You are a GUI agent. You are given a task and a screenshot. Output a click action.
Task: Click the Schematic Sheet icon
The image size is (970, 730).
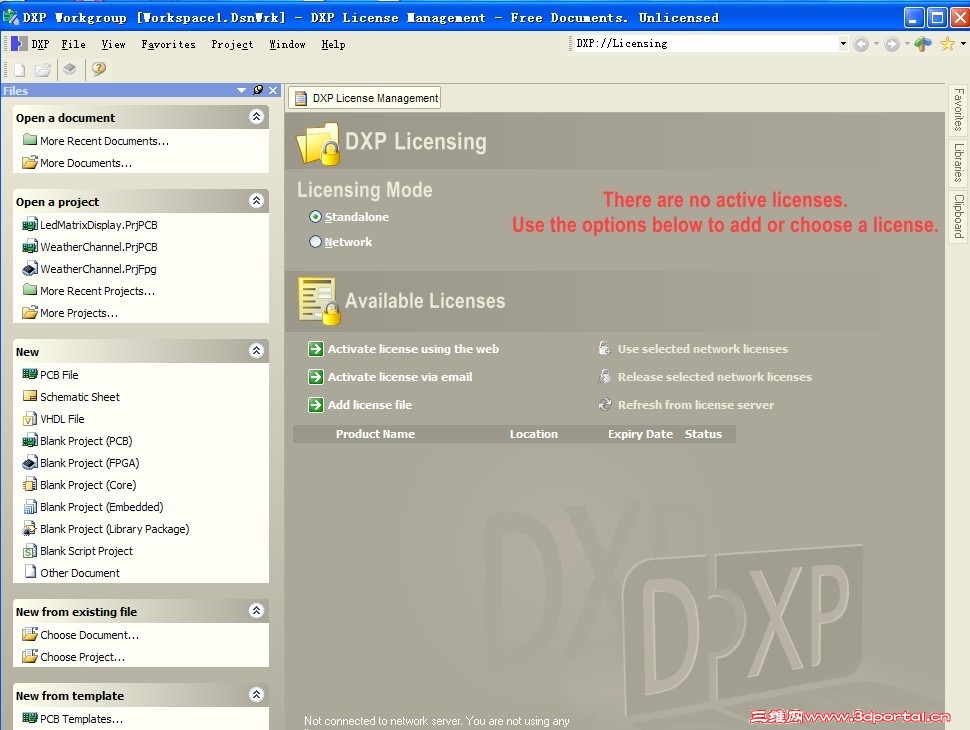pyautogui.click(x=30, y=396)
